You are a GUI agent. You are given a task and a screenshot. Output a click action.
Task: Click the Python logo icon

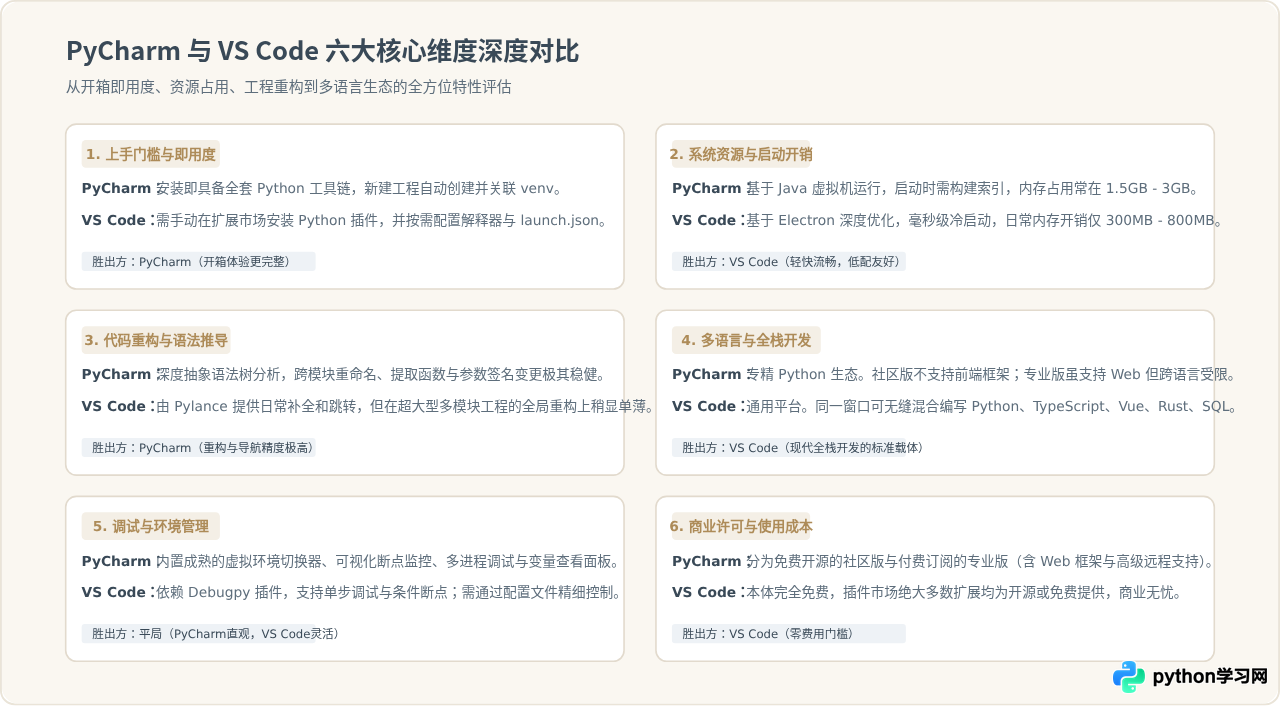tap(1129, 677)
